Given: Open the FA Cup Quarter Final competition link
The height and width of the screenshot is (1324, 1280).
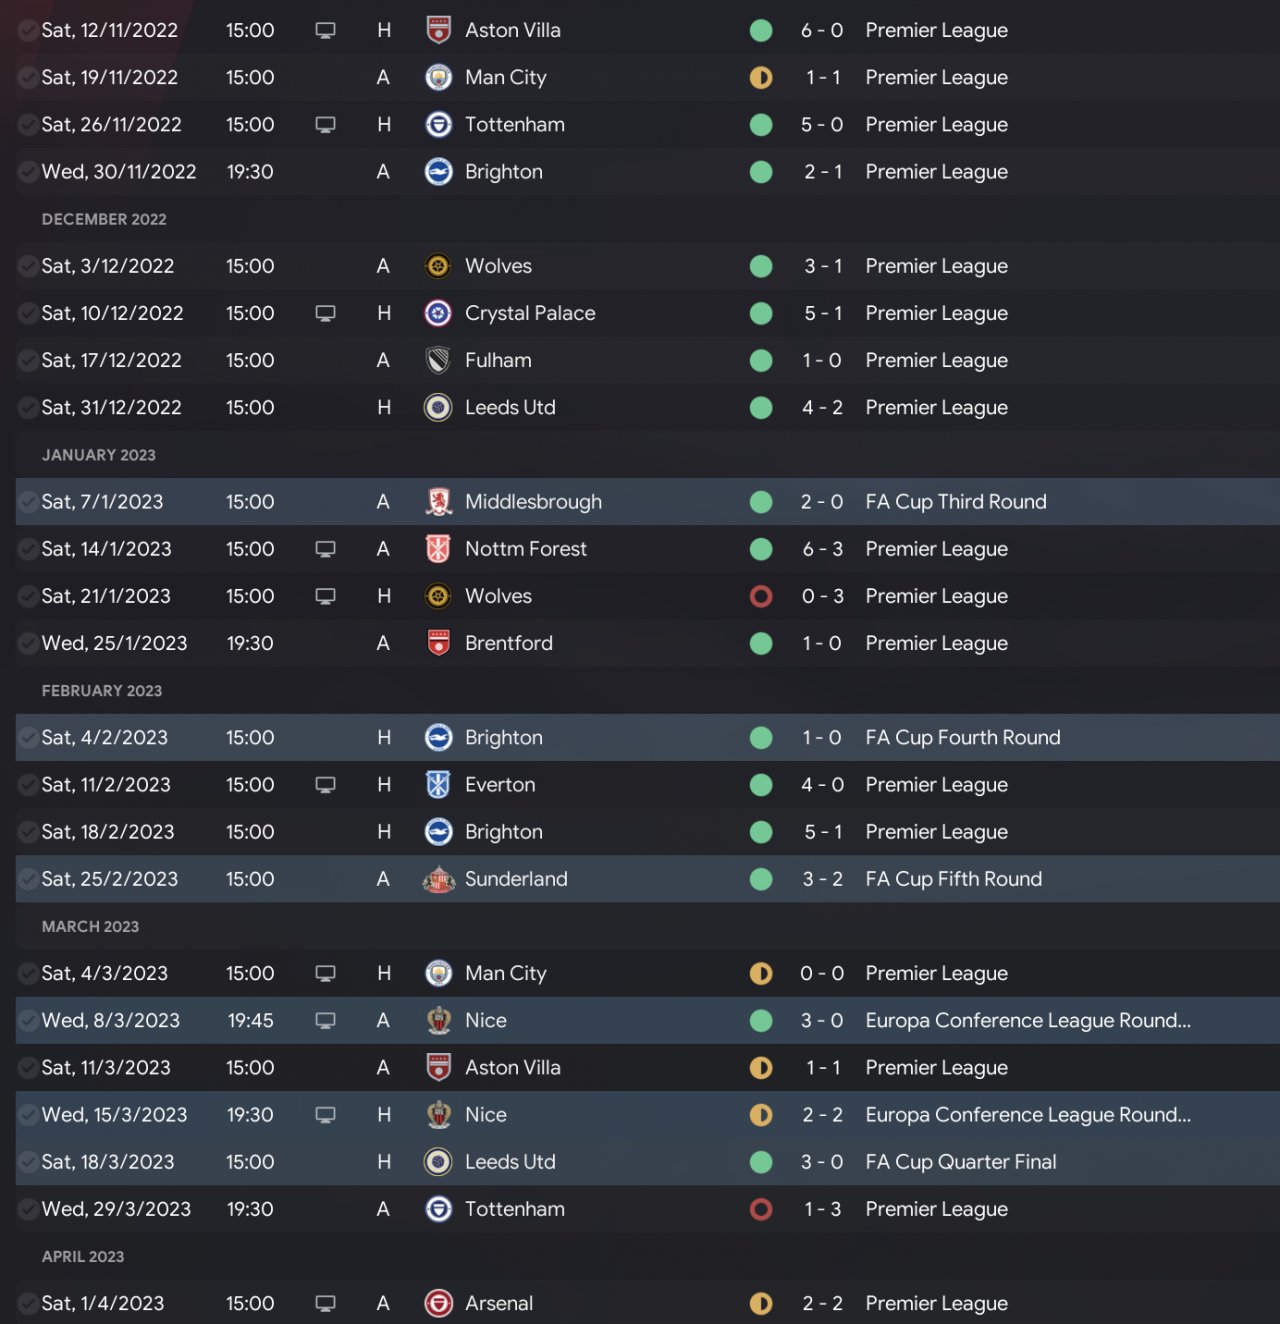Looking at the screenshot, I should point(960,1162).
